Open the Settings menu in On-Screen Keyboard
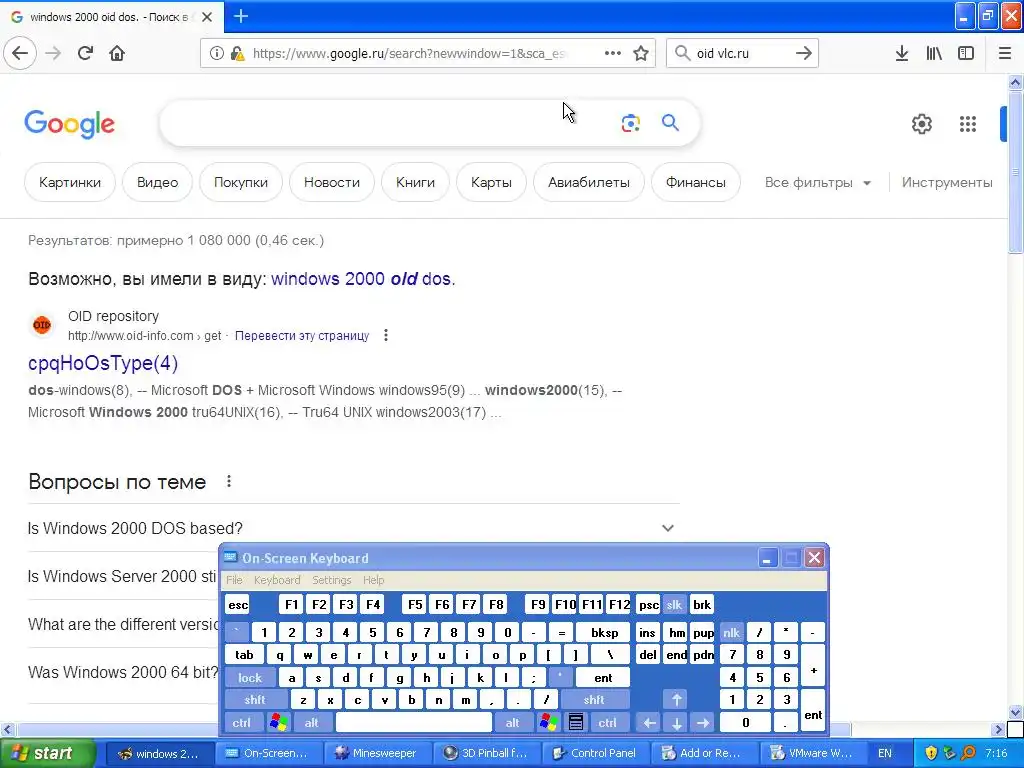Image resolution: width=1024 pixels, height=768 pixels. click(331, 580)
